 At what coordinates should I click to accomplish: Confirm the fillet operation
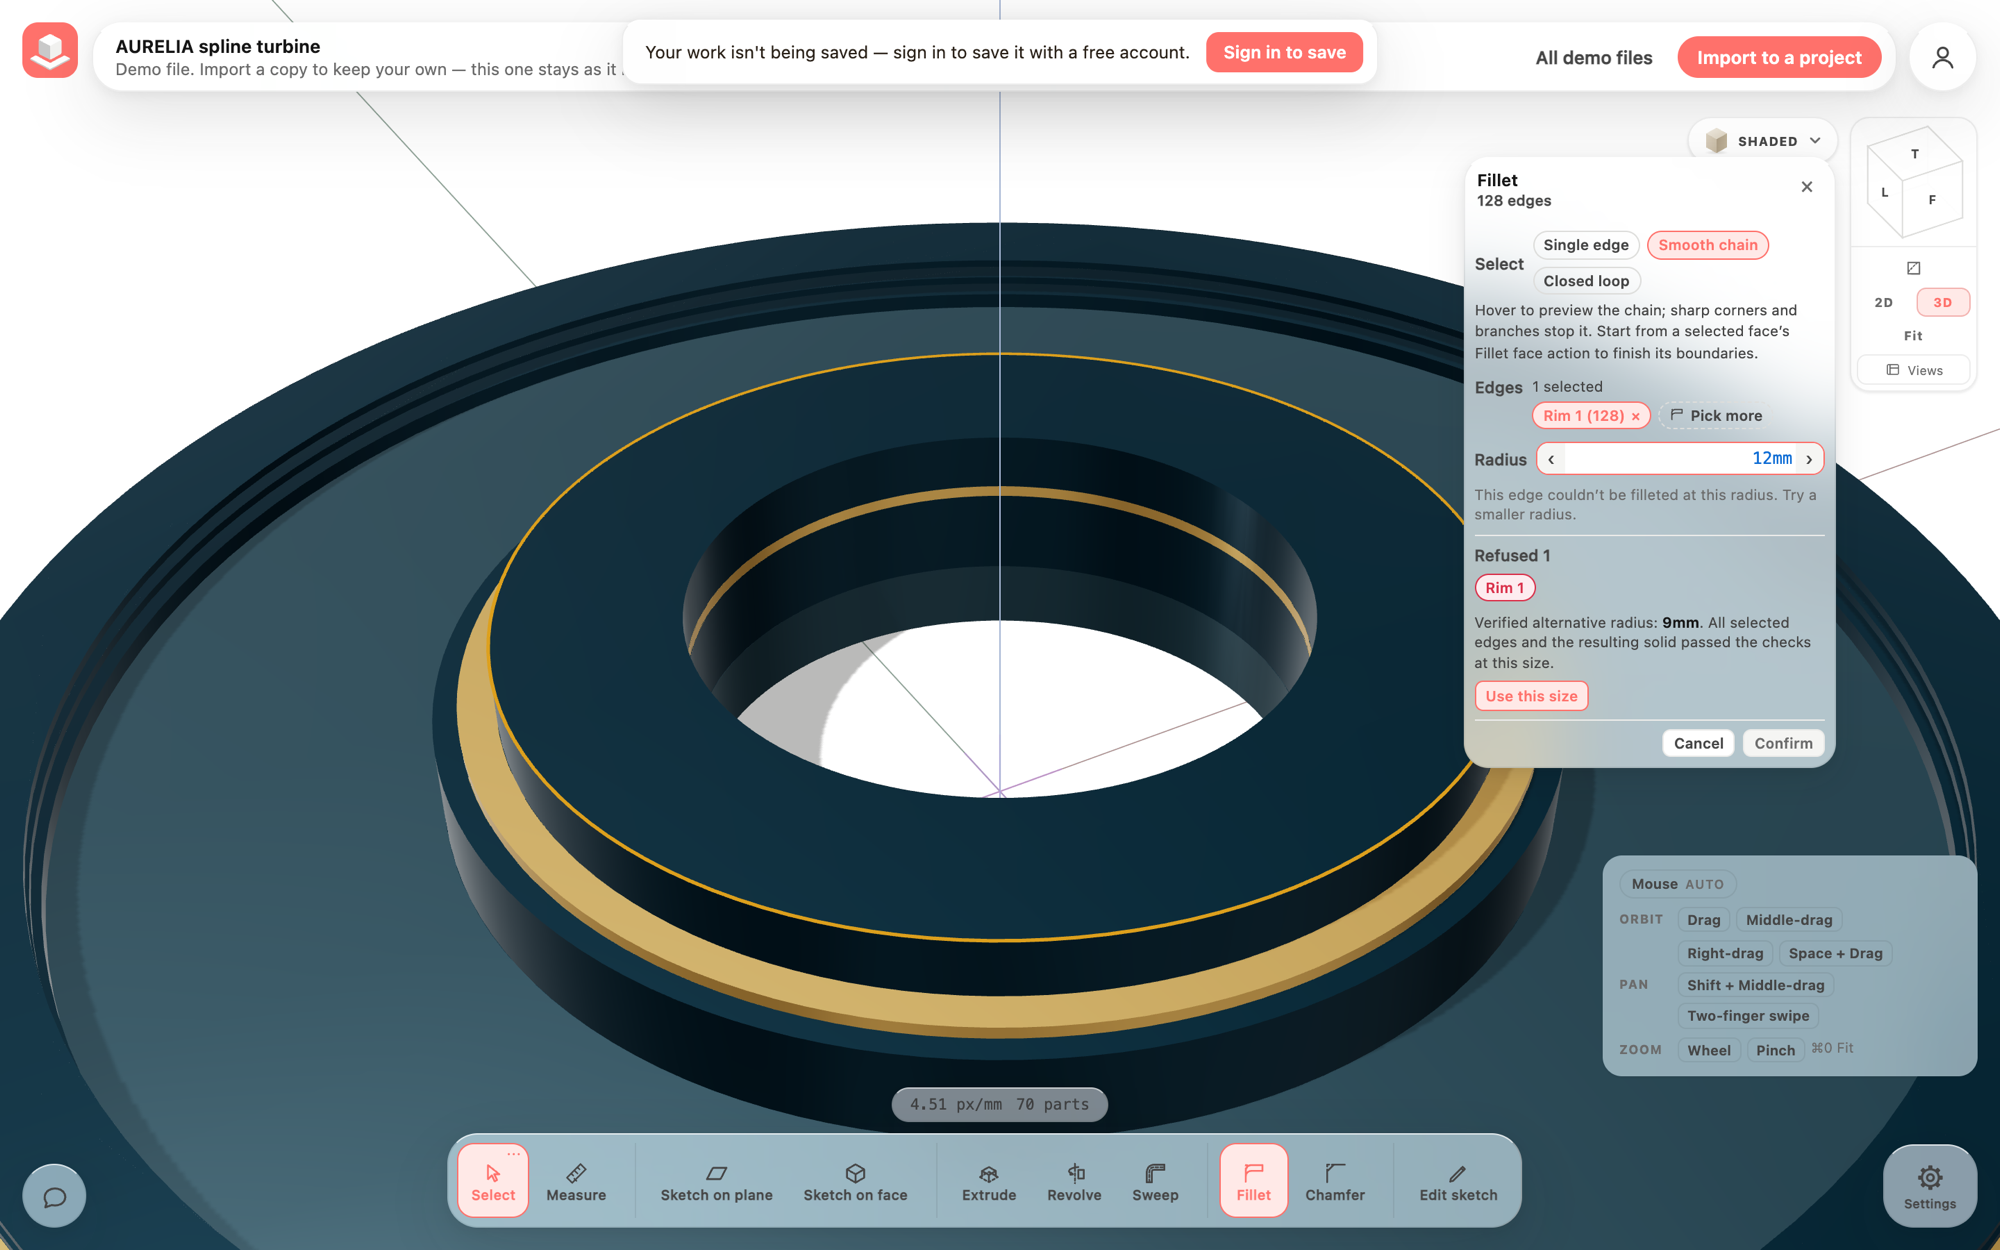1783,743
